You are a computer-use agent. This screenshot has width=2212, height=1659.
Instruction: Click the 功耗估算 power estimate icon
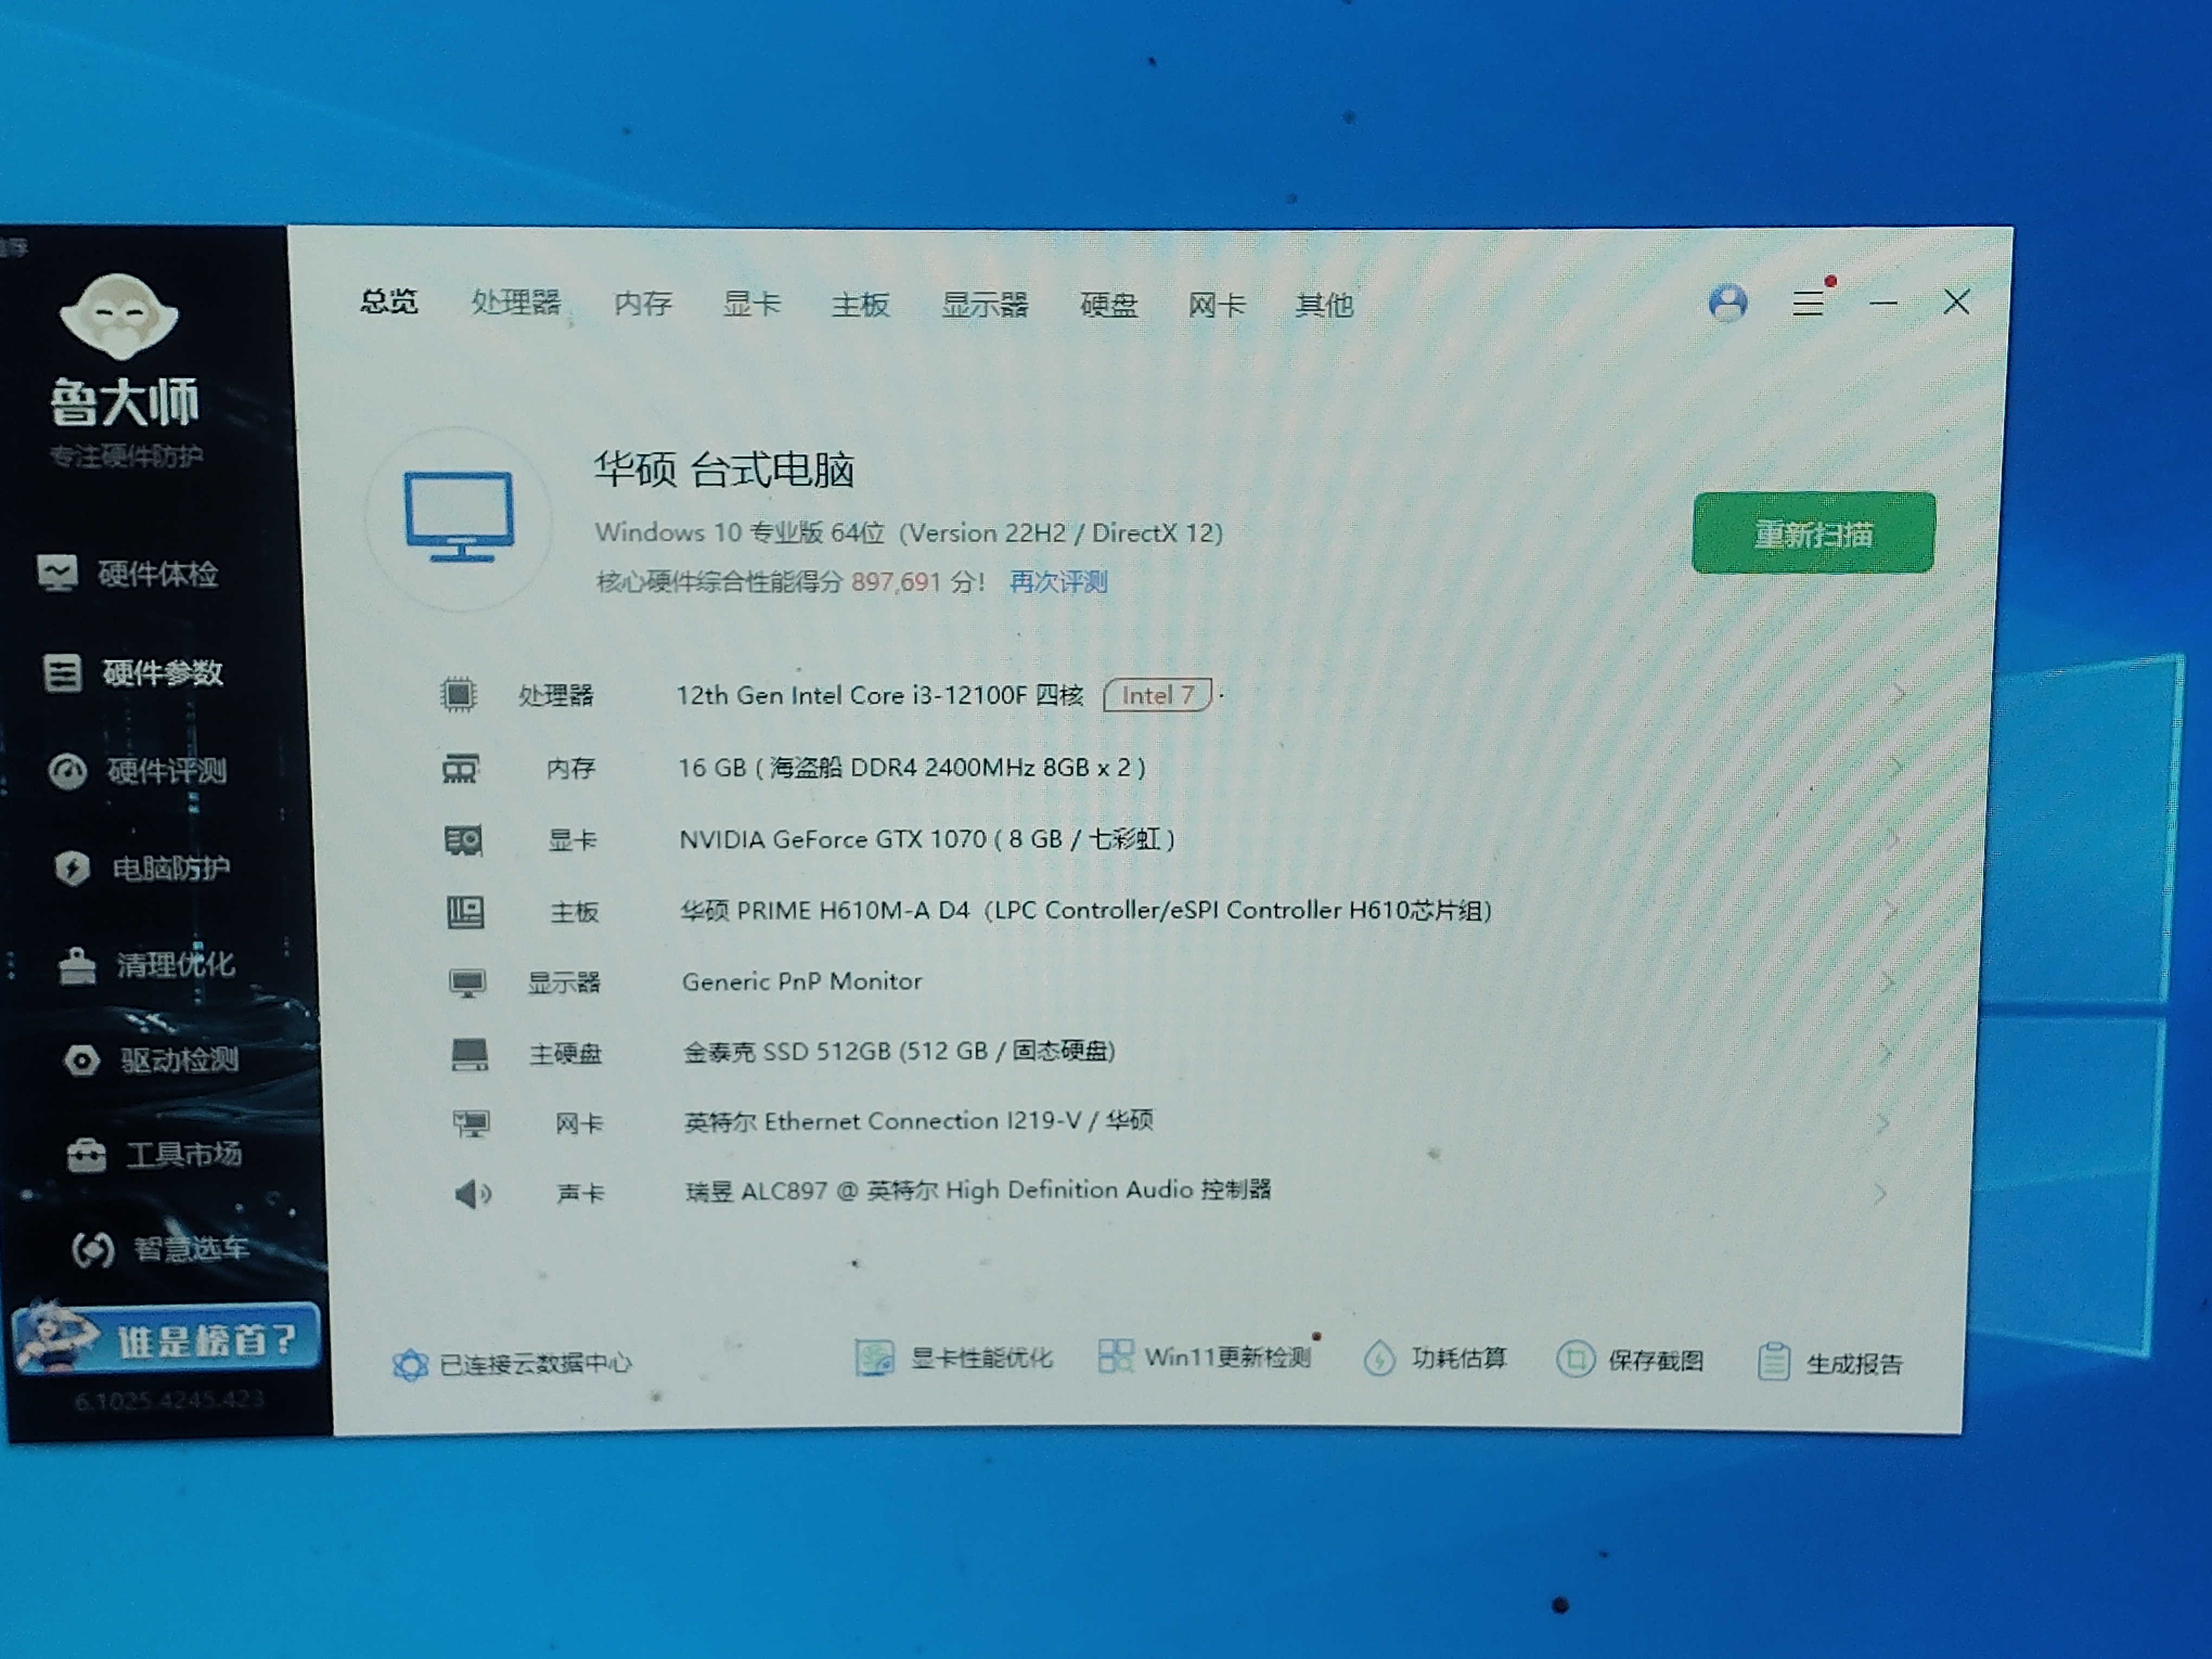pyautogui.click(x=1379, y=1358)
